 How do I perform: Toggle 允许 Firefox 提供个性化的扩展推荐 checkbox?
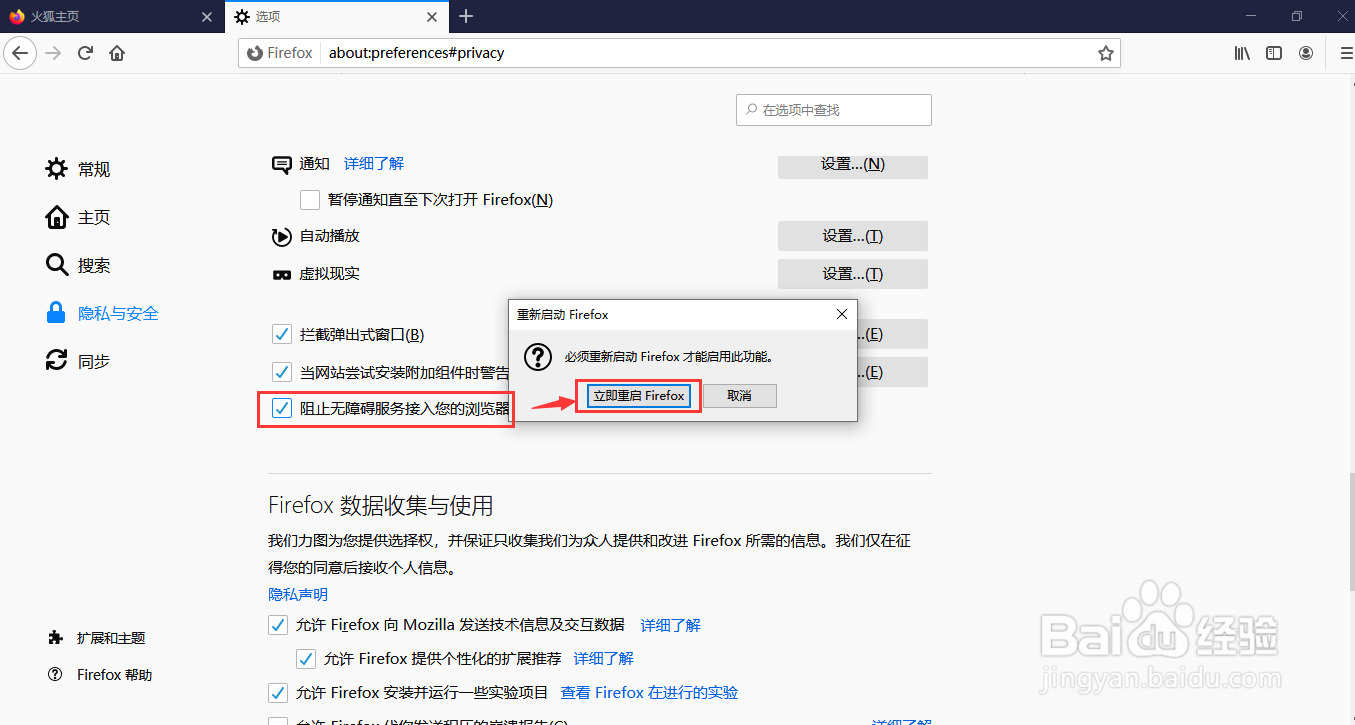pyautogui.click(x=306, y=659)
